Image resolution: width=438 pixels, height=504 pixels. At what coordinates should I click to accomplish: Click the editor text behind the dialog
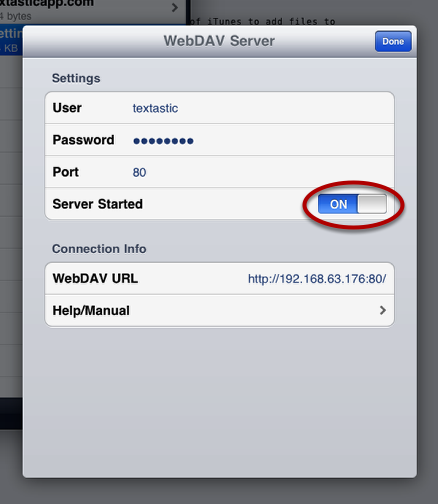pyautogui.click(x=263, y=21)
